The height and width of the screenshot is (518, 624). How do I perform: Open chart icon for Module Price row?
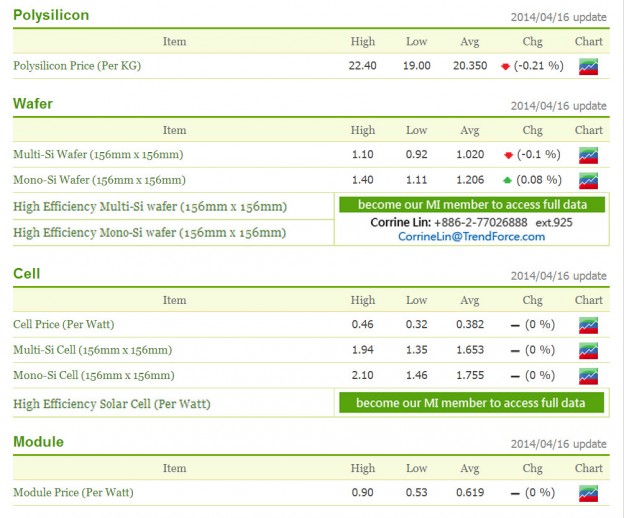click(x=588, y=493)
